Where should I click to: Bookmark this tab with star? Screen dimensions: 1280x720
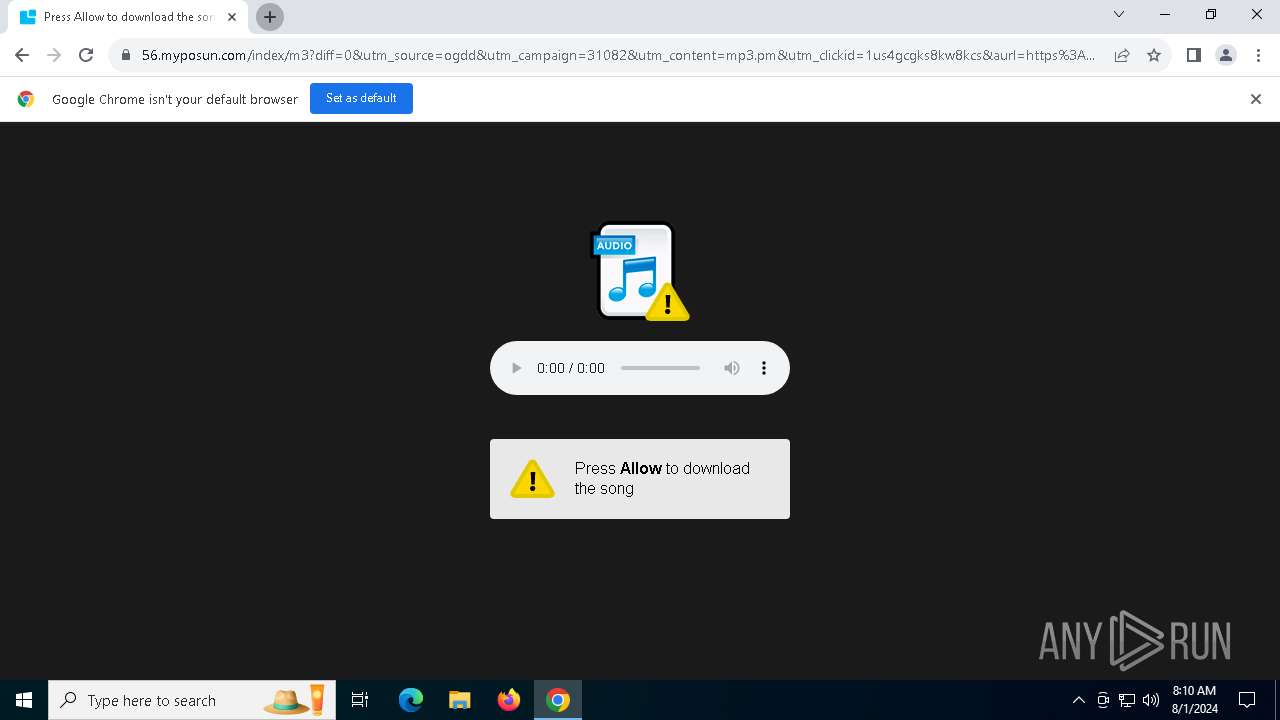(x=1154, y=55)
